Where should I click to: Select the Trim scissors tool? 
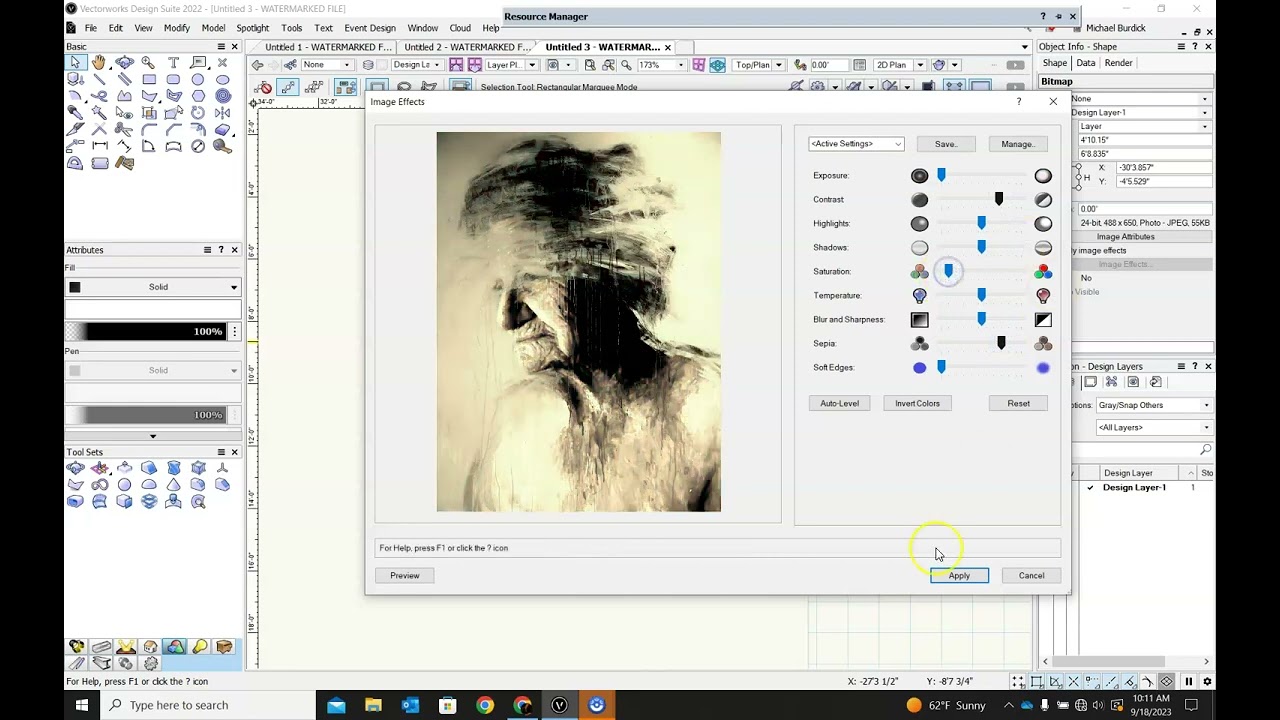coord(124,129)
